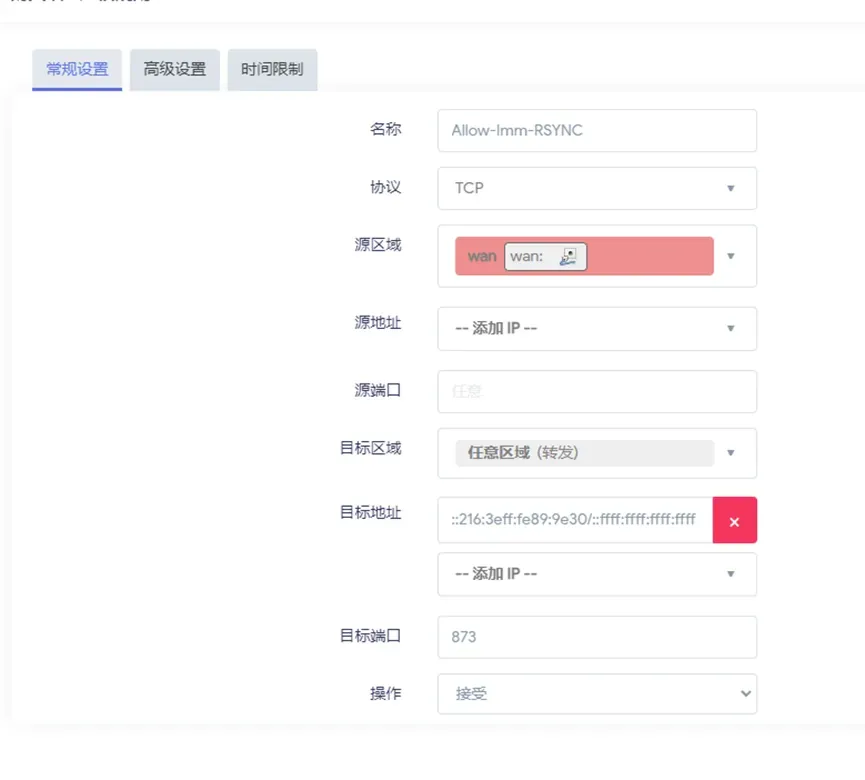
Task: Select the red wan zone badge
Action: point(584,256)
